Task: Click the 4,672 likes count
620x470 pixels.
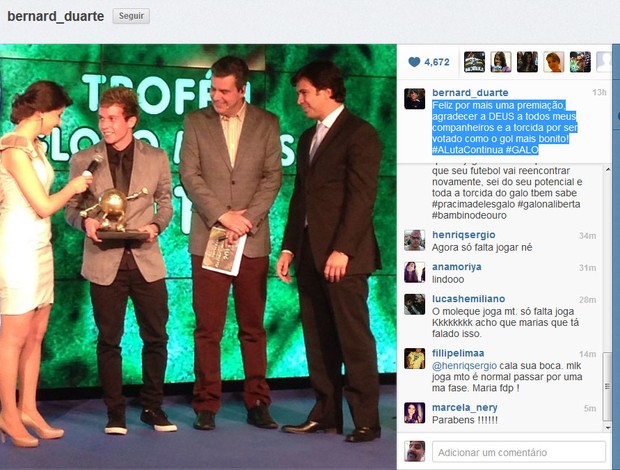Action: (x=437, y=62)
